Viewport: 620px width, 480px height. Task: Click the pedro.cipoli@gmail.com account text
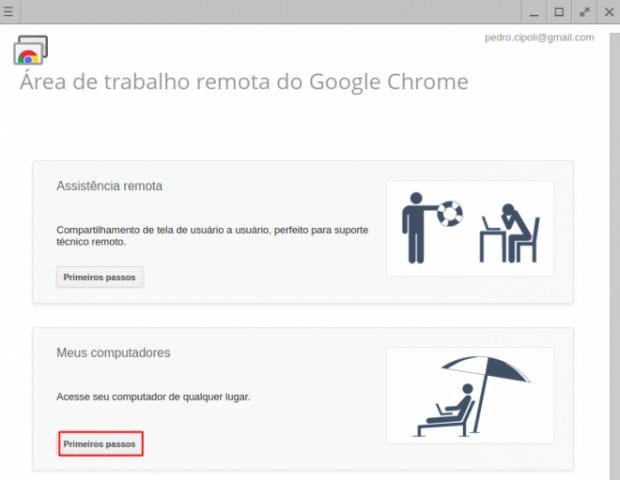[539, 38]
